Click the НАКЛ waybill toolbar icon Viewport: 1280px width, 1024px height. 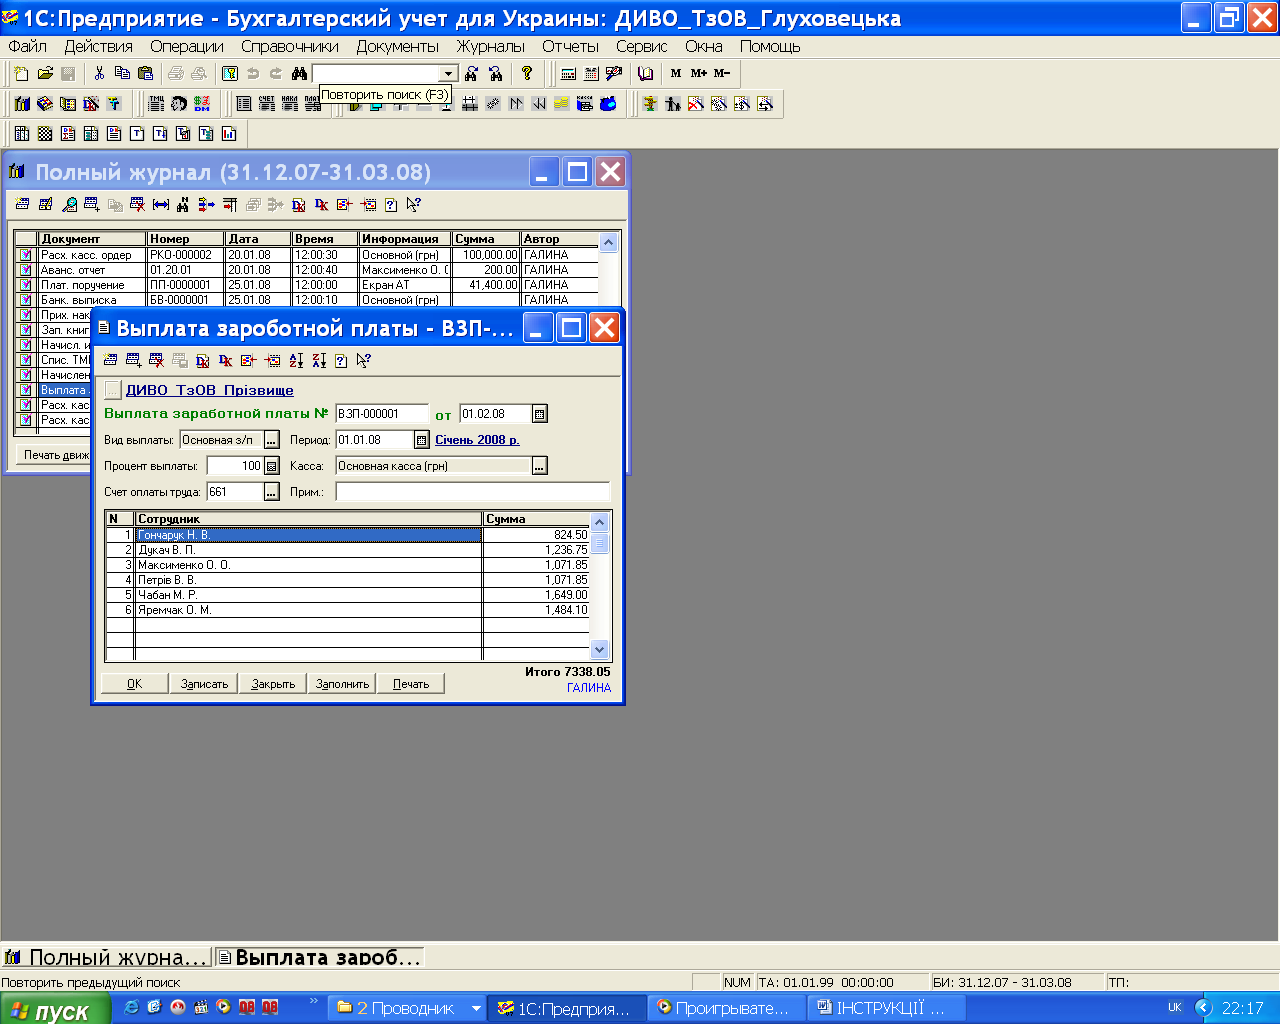point(290,103)
